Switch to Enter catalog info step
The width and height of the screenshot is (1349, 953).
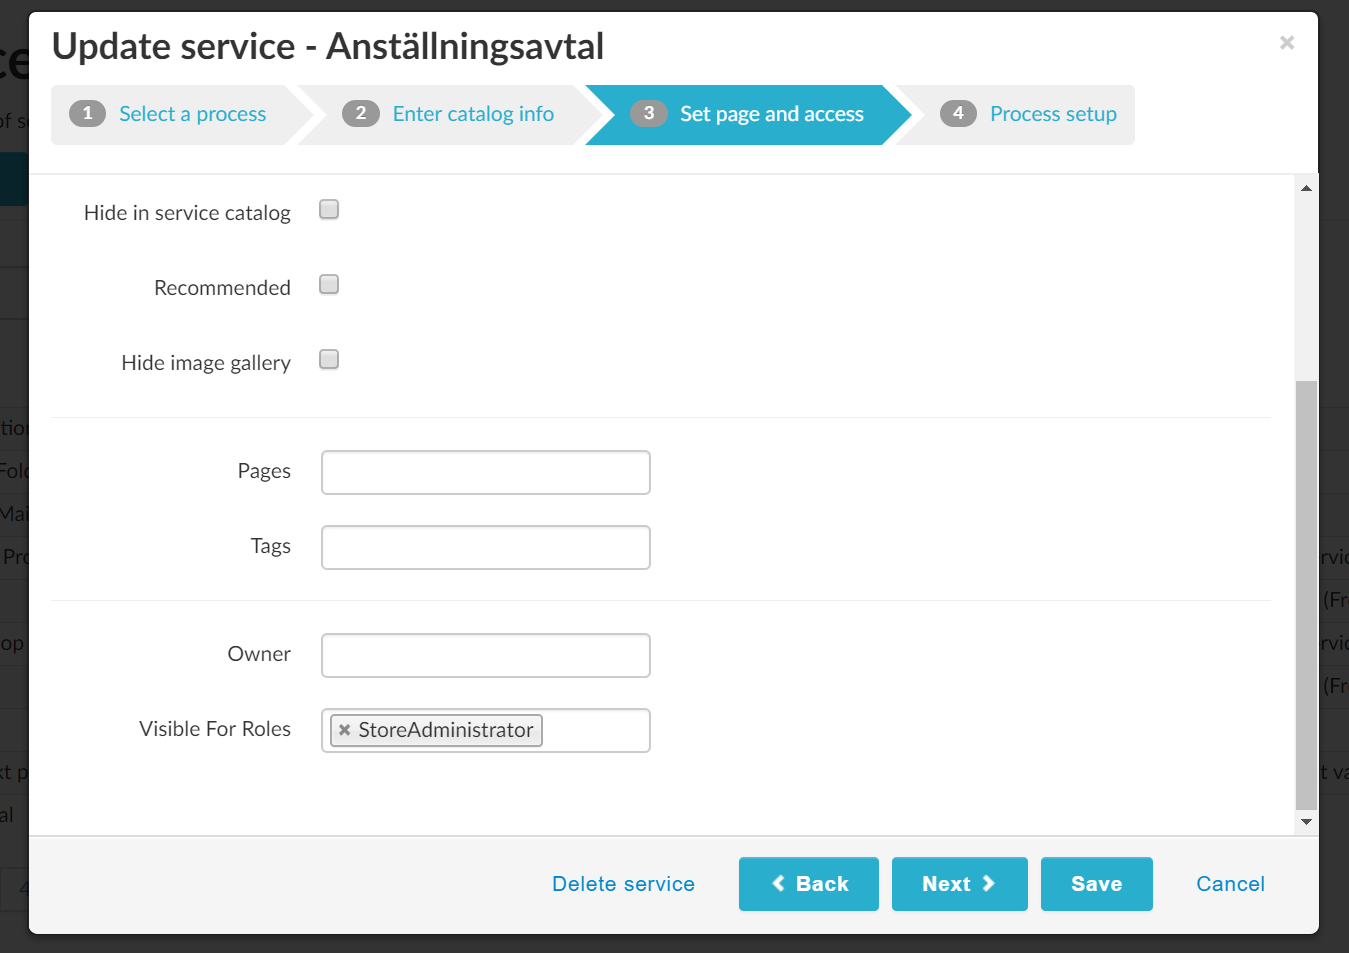(x=473, y=114)
